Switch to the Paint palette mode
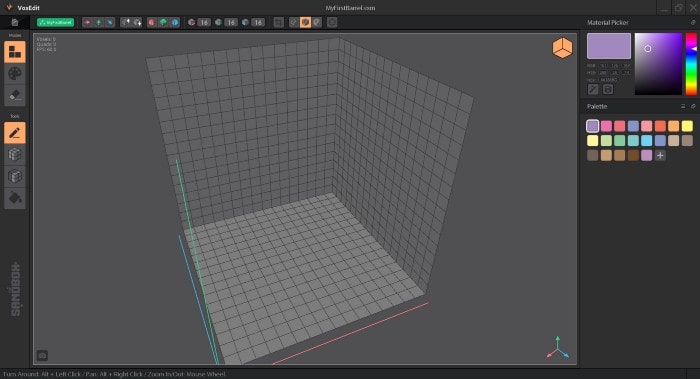Image resolution: width=700 pixels, height=379 pixels. click(15, 74)
